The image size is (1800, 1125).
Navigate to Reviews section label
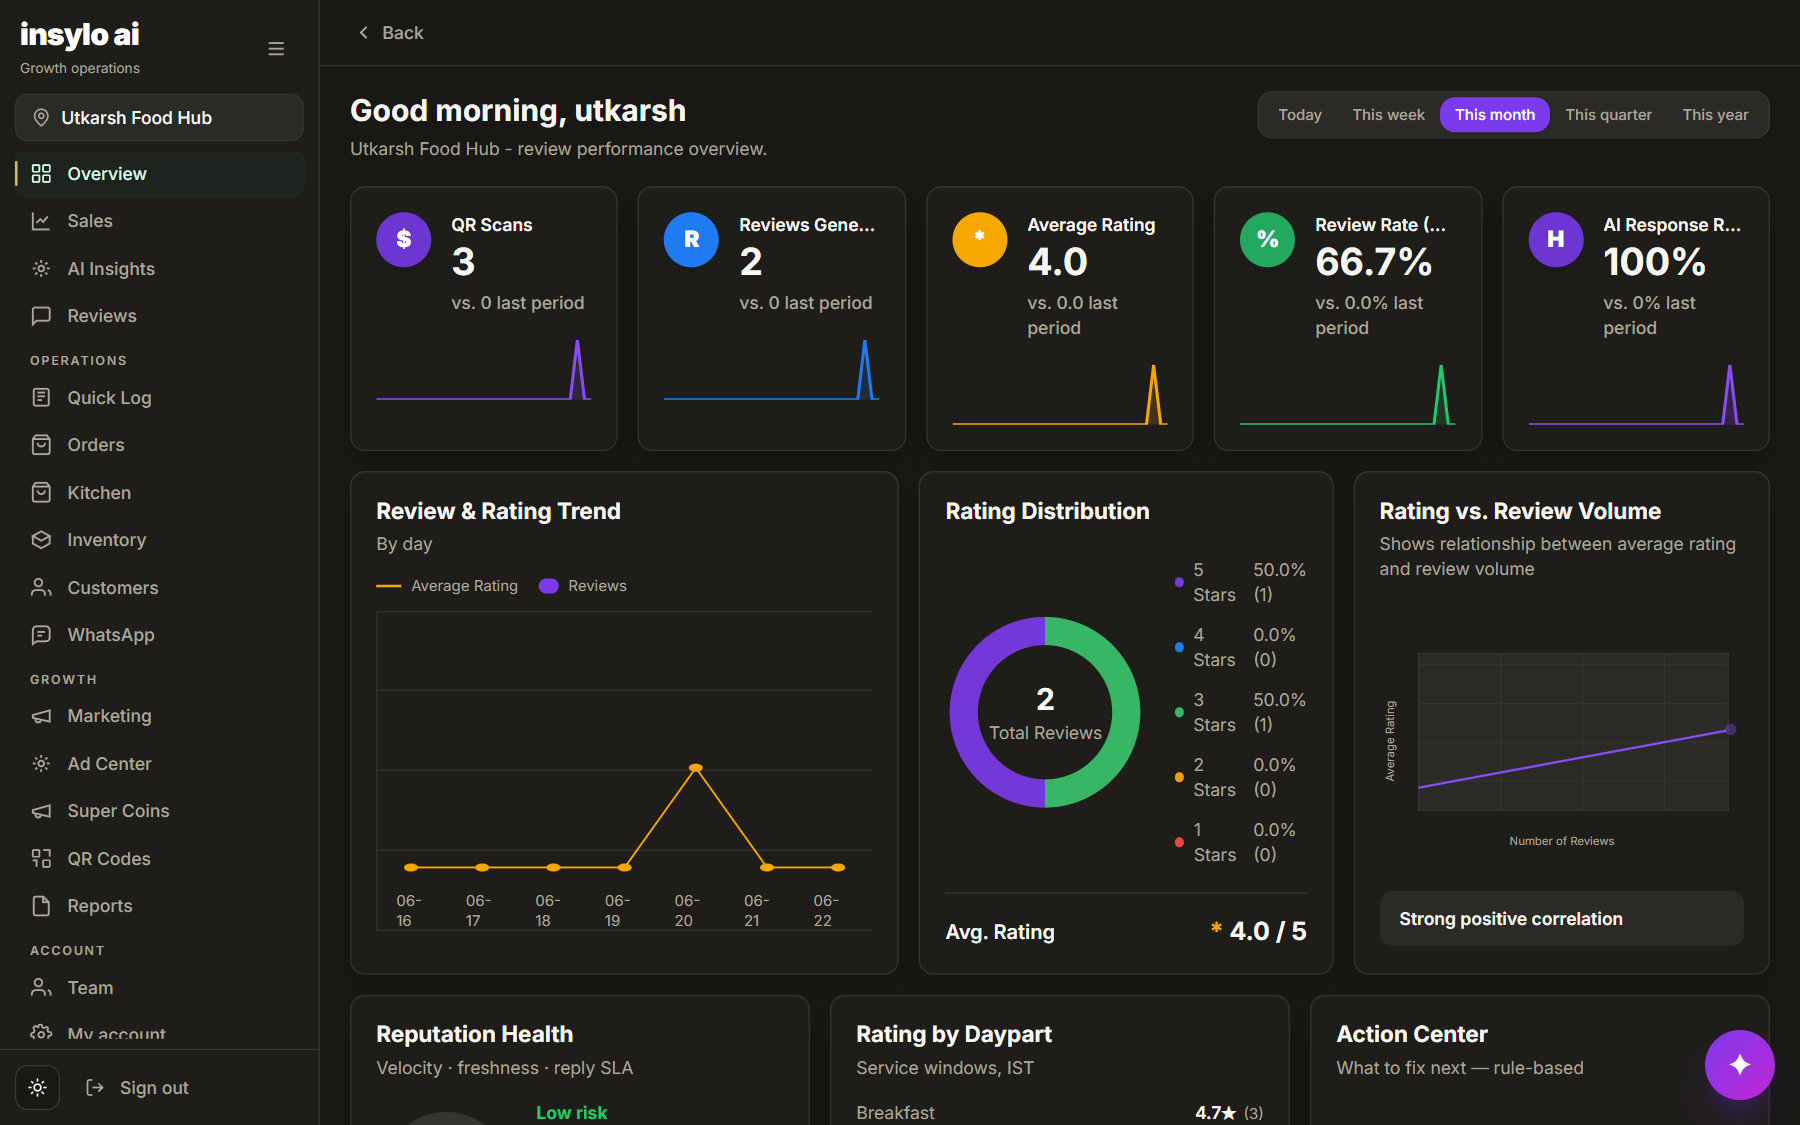[102, 316]
